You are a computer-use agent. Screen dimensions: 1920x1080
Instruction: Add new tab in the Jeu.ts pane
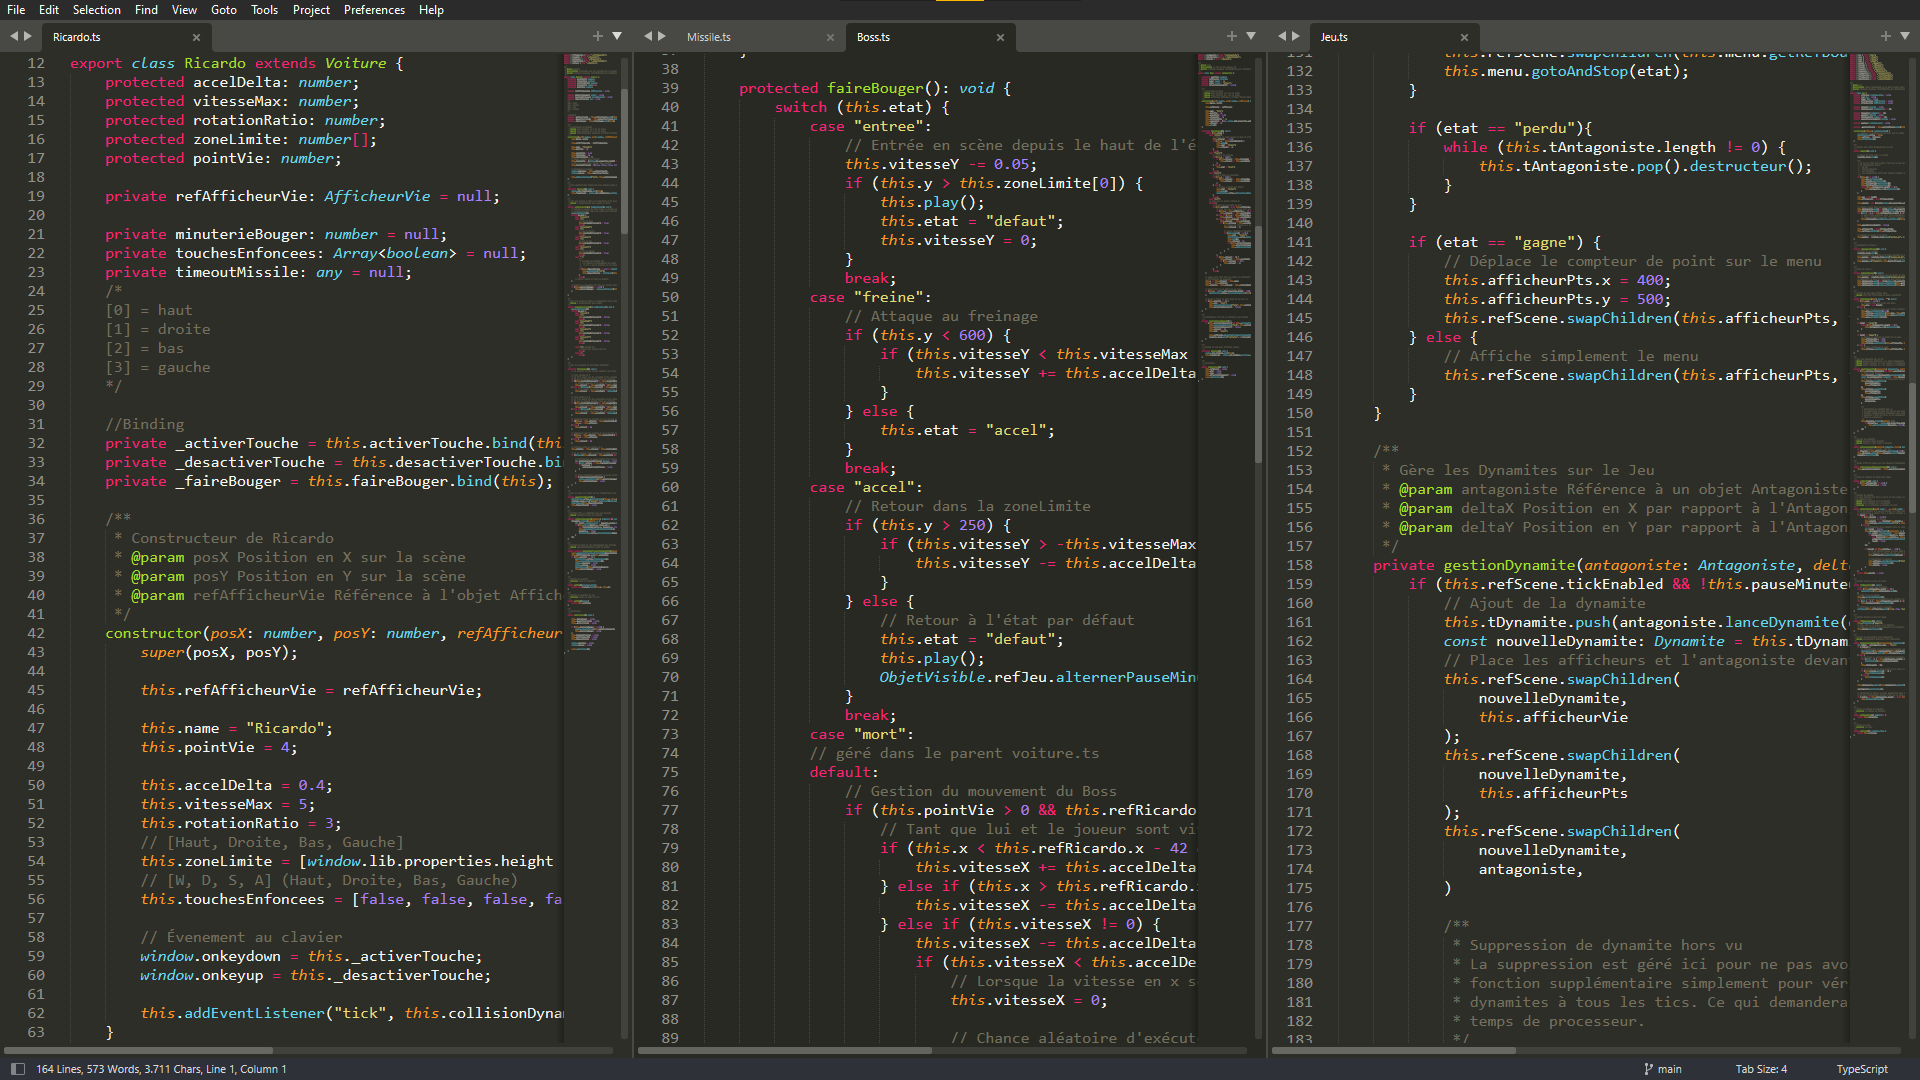(x=1886, y=36)
